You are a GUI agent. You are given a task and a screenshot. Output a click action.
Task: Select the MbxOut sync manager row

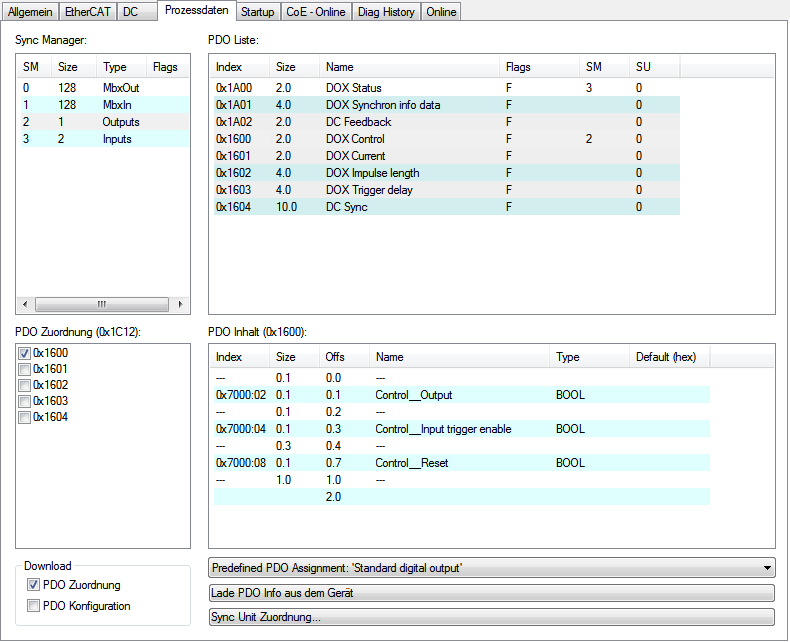103,88
